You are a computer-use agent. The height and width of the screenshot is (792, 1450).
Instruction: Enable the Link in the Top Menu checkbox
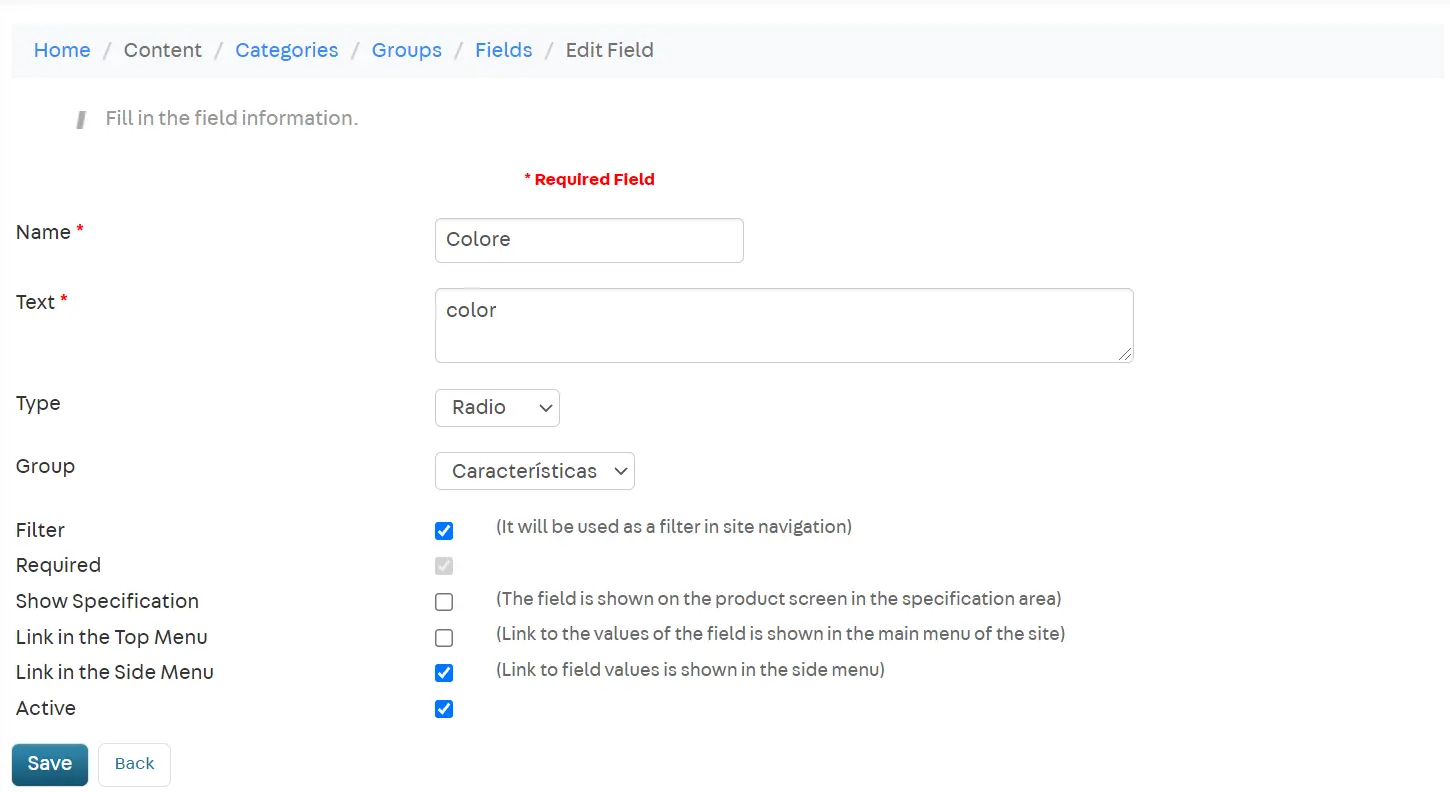tap(444, 638)
